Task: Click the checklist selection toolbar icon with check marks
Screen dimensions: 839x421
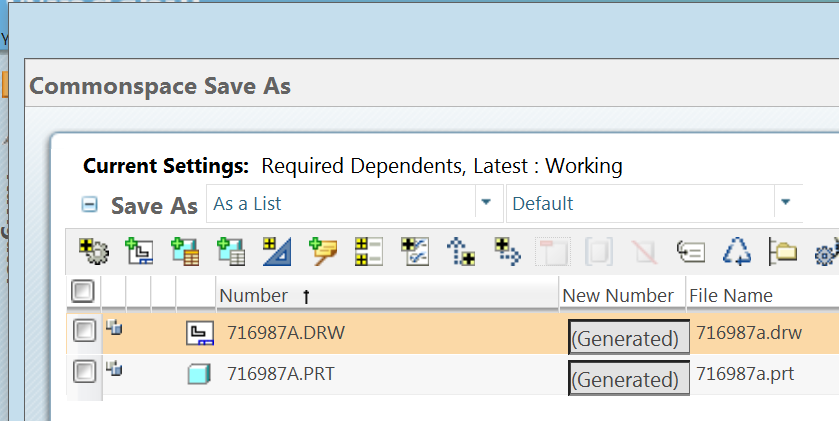Action: point(415,251)
